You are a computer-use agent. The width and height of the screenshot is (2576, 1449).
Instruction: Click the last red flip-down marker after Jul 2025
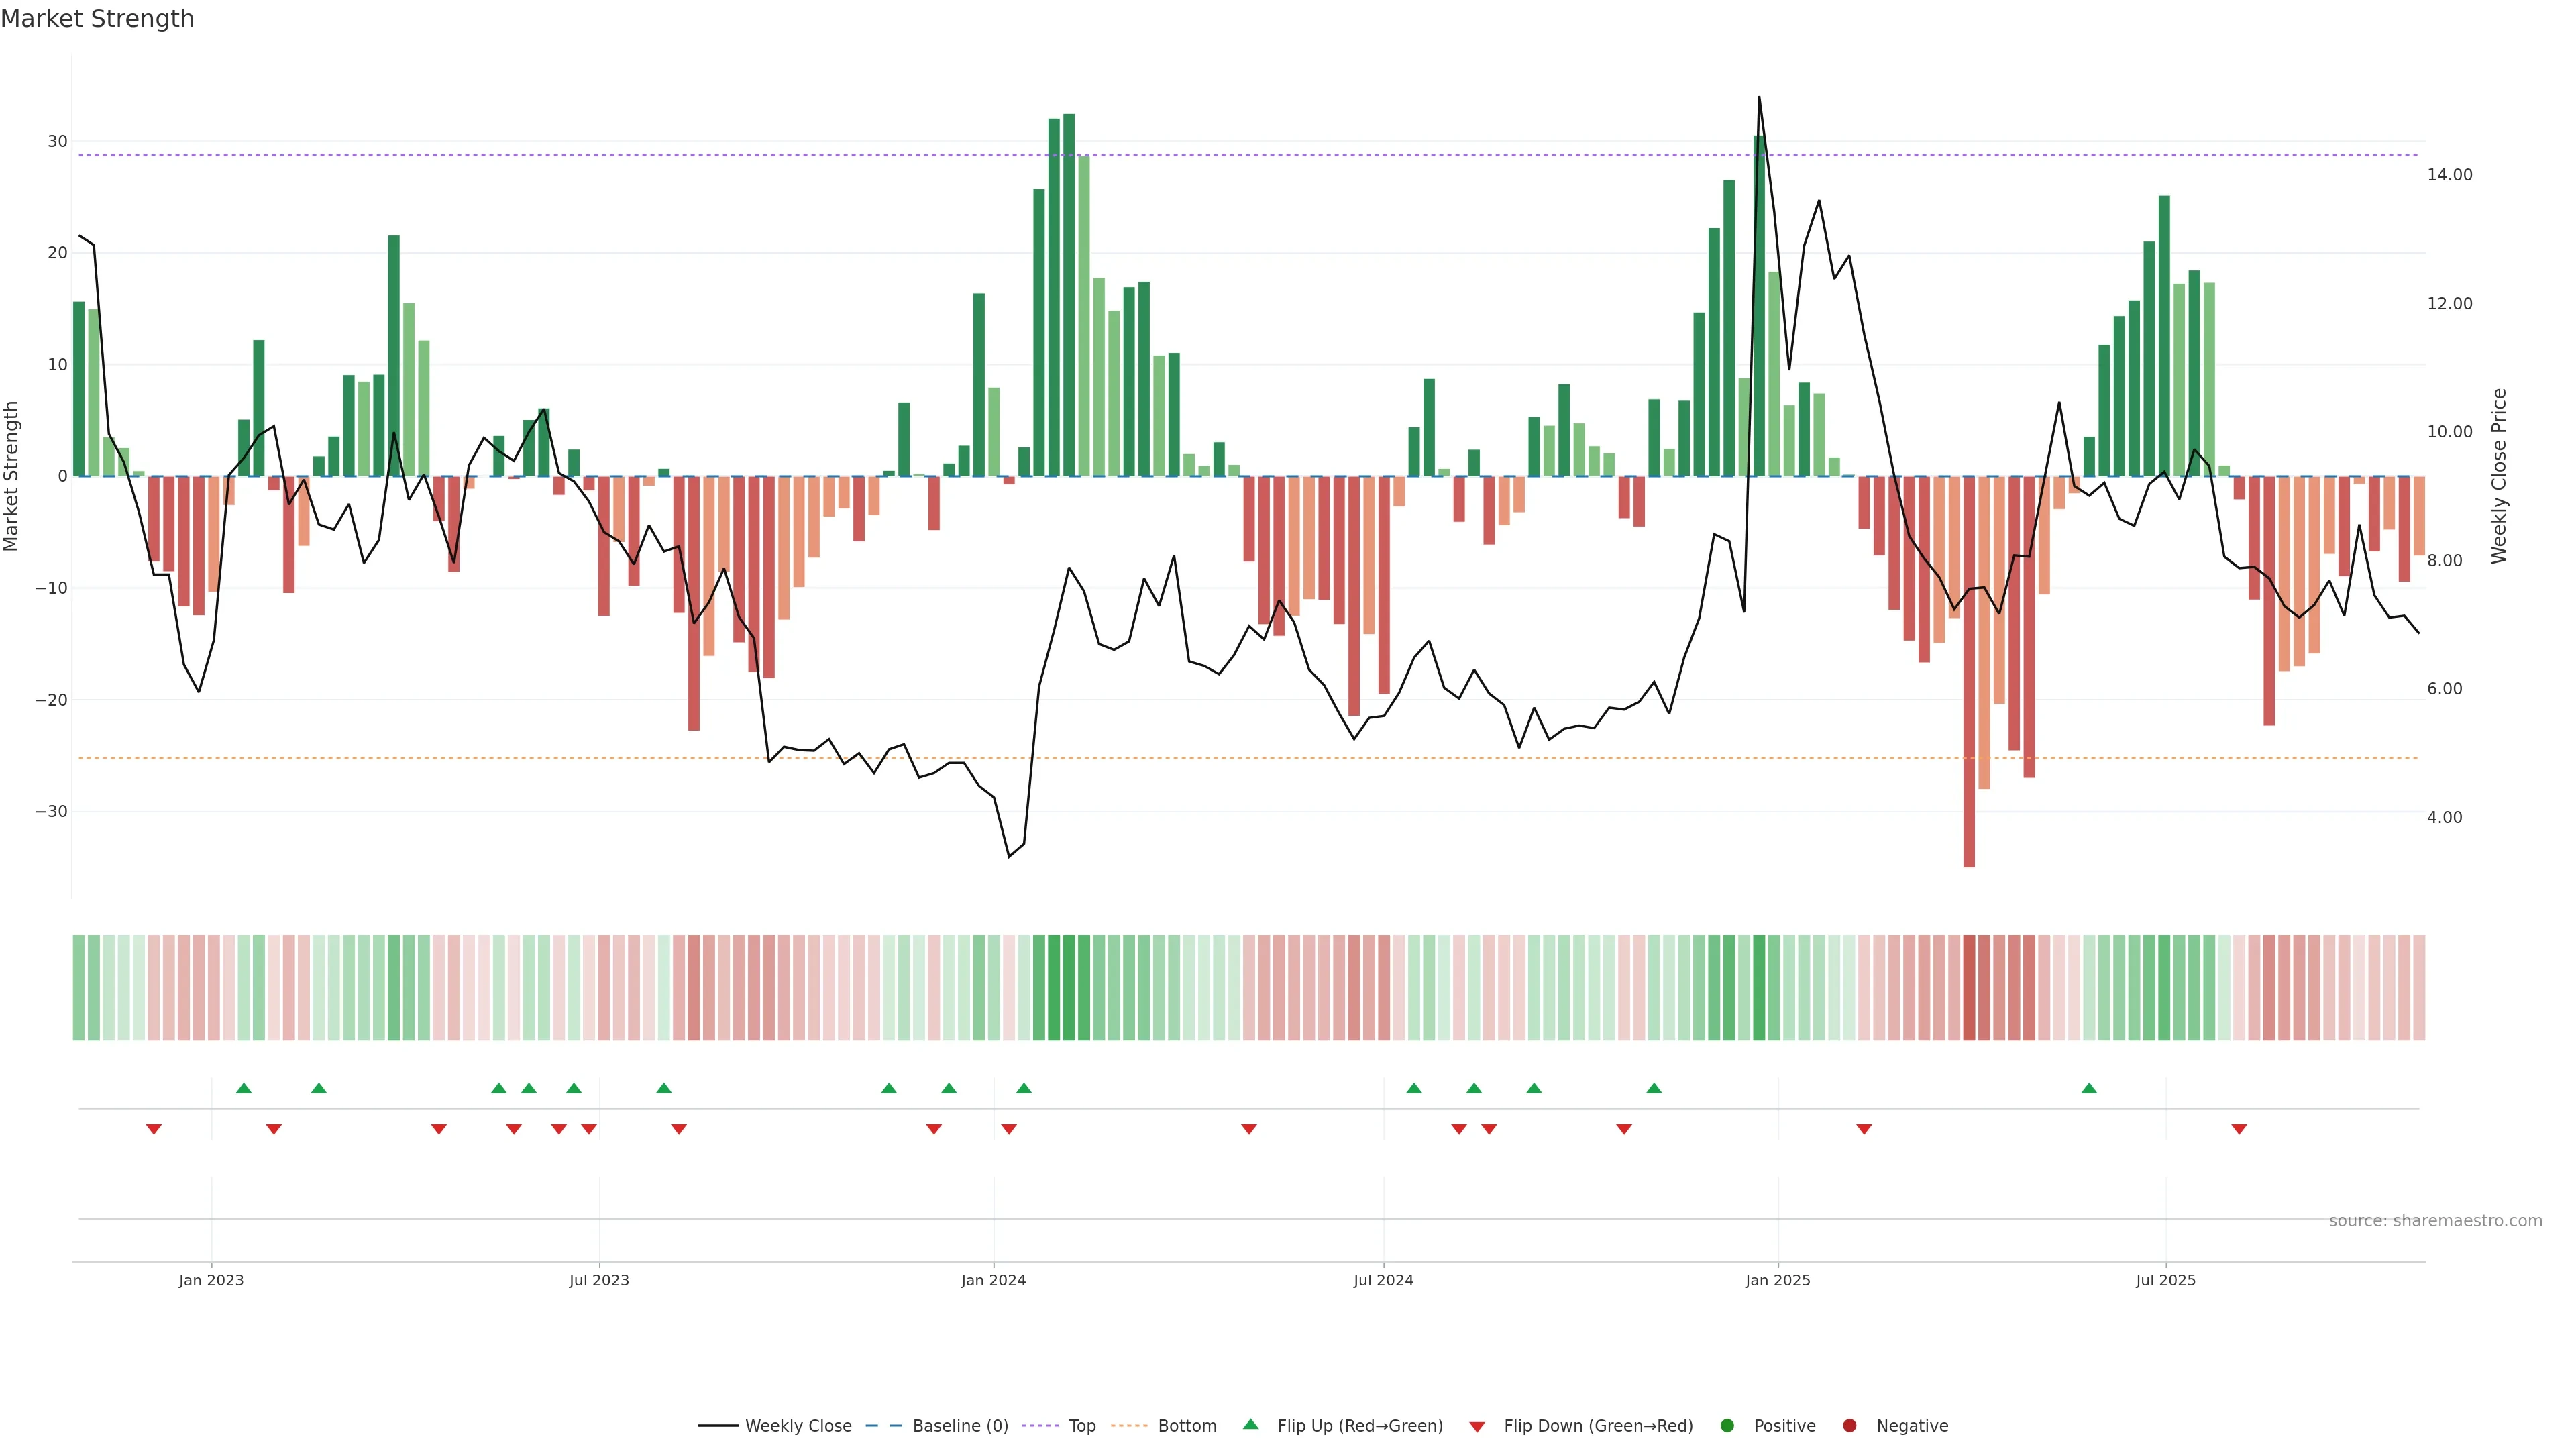click(2239, 1129)
